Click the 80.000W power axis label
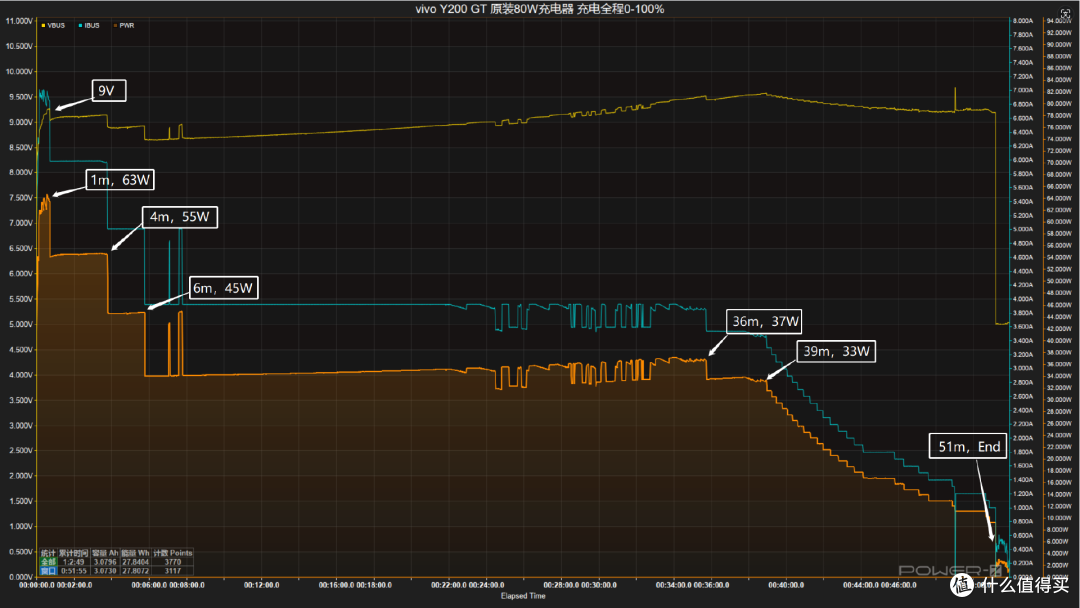Screen dimensions: 1080x608 click(x=1059, y=103)
